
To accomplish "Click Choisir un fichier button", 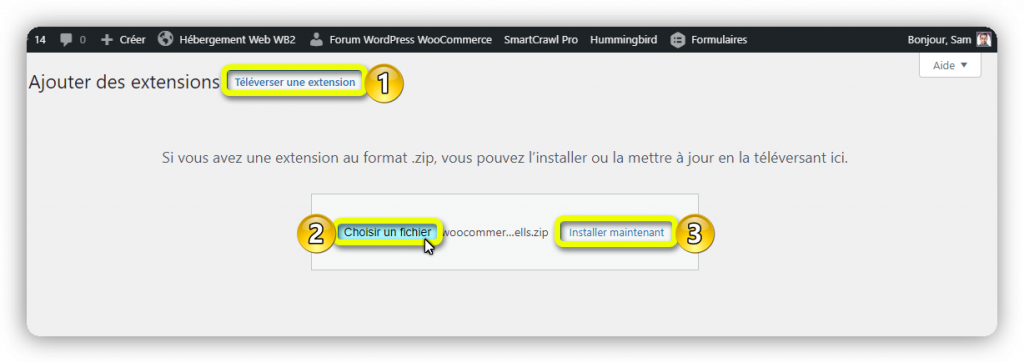I will coord(387,232).
